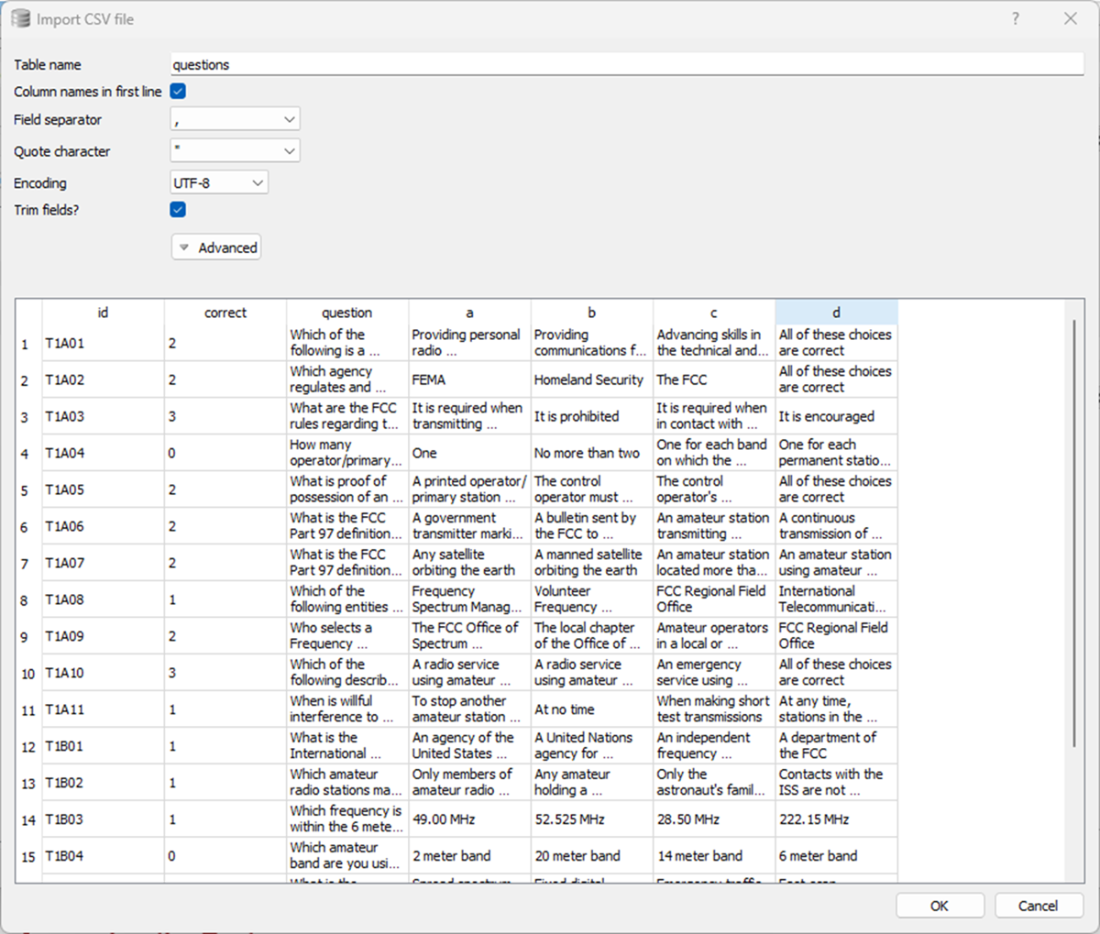Open the Encoding dropdown

point(219,183)
